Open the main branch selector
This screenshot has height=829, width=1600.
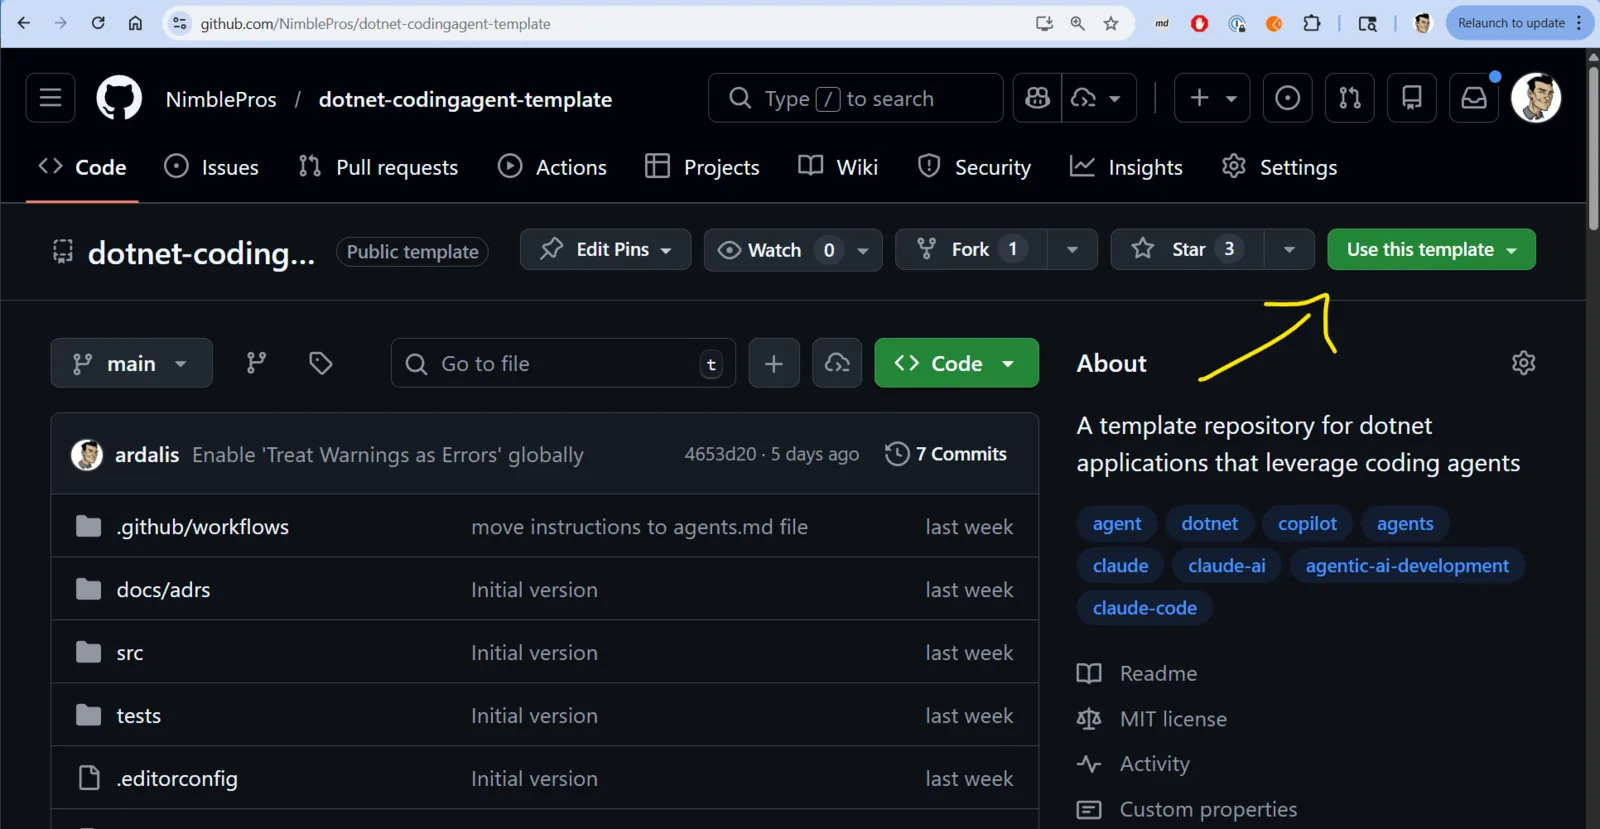pyautogui.click(x=131, y=363)
